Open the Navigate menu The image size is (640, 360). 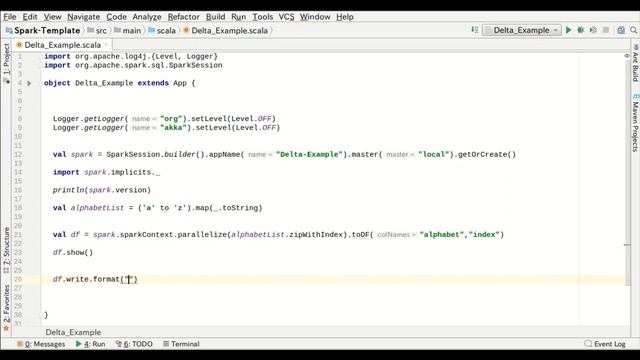point(84,17)
